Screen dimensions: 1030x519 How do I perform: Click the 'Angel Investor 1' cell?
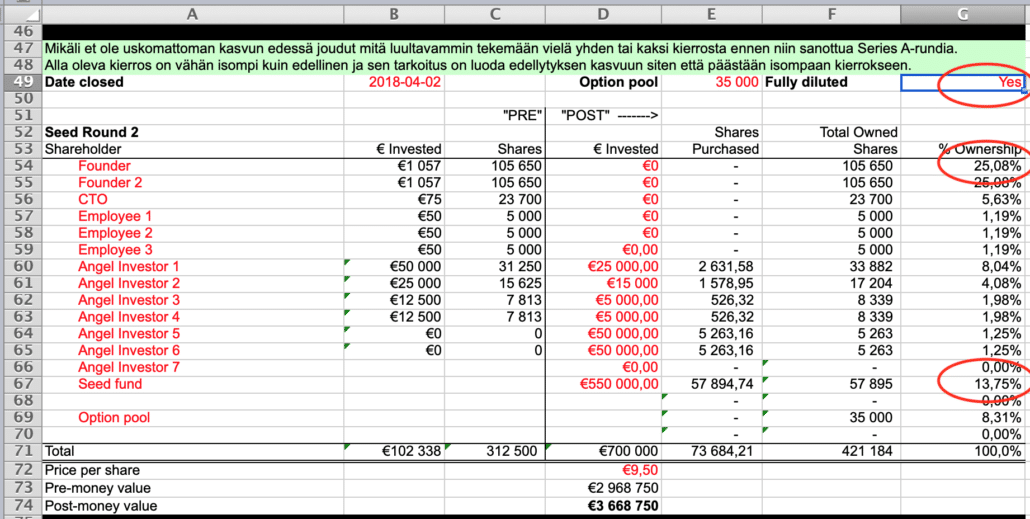tap(192, 267)
